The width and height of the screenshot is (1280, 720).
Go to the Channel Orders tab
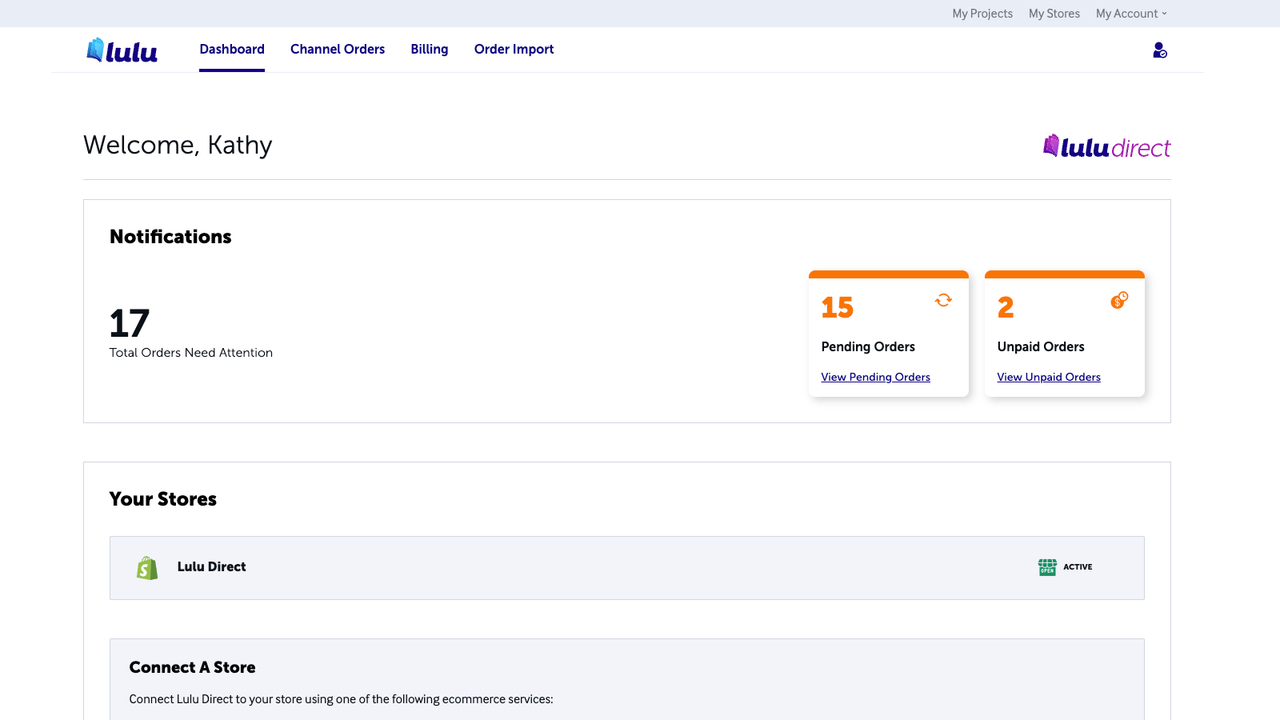click(x=337, y=49)
